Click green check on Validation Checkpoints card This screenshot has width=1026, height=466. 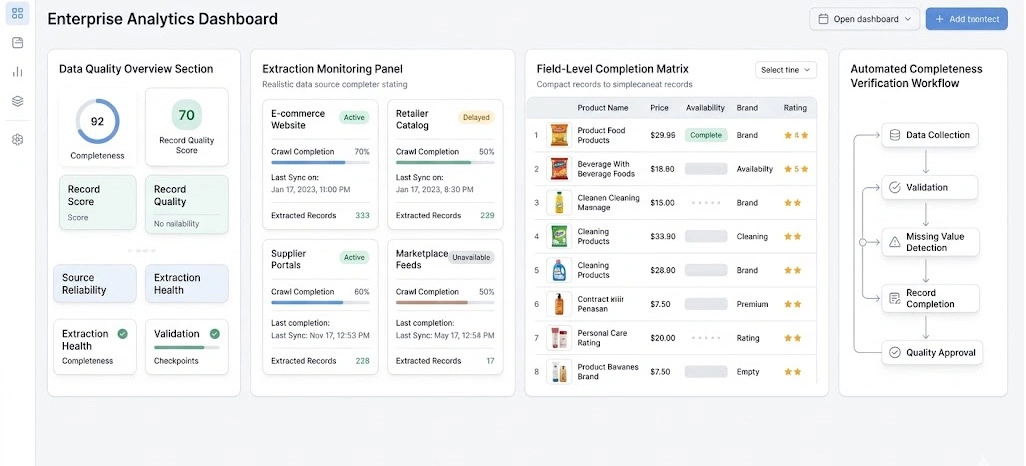pyautogui.click(x=215, y=334)
